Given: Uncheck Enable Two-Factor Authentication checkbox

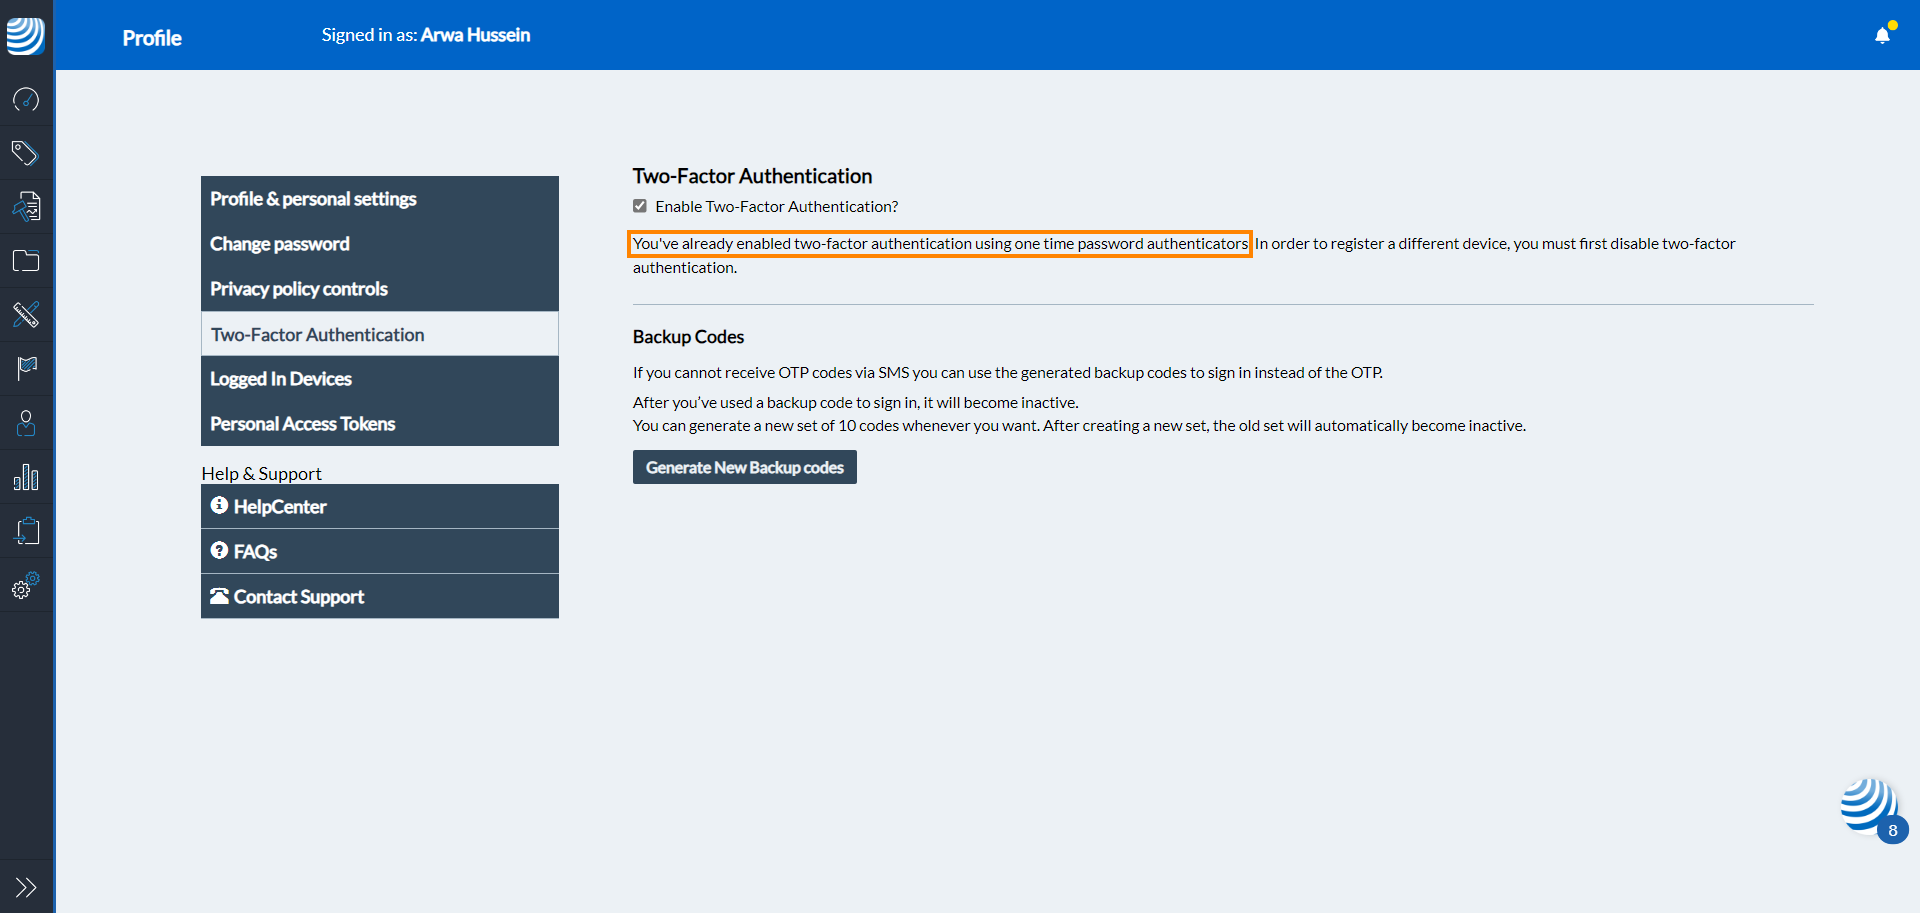Looking at the screenshot, I should click(x=640, y=206).
